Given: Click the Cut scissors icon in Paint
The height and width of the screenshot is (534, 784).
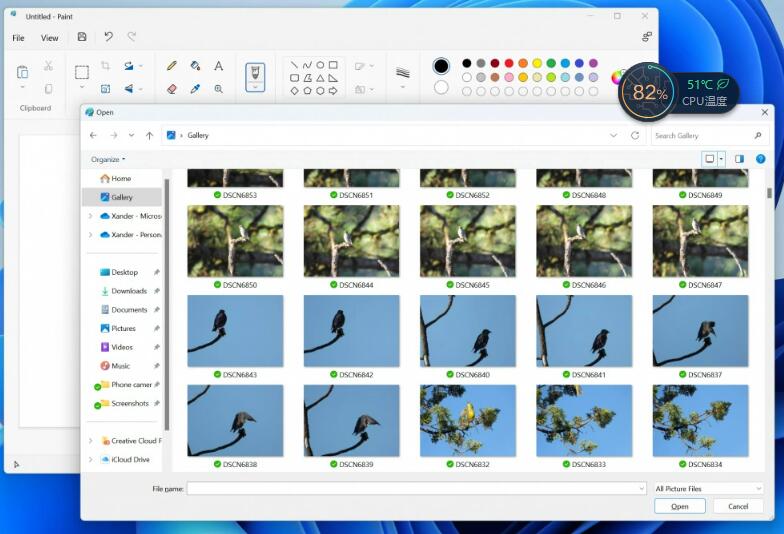Looking at the screenshot, I should coord(48,66).
